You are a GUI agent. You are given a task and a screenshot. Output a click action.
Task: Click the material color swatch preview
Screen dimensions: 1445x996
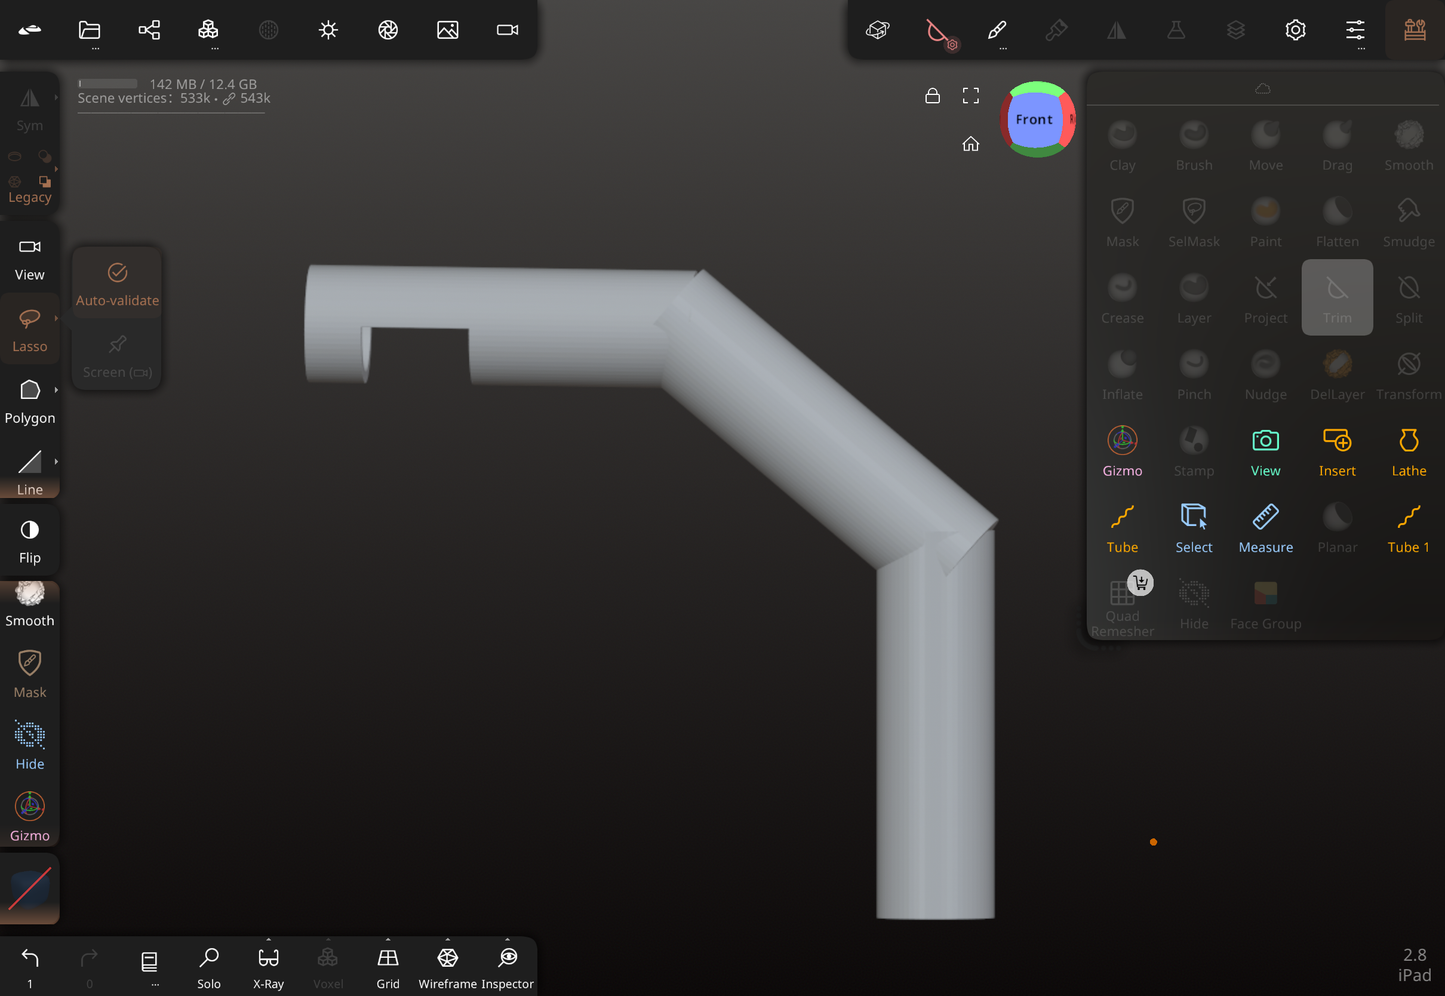point(30,889)
